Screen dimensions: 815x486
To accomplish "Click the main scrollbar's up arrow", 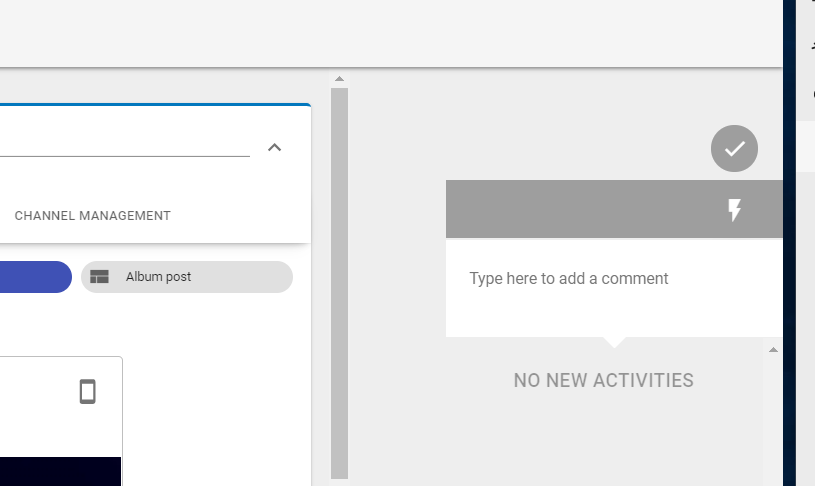I will coord(339,79).
